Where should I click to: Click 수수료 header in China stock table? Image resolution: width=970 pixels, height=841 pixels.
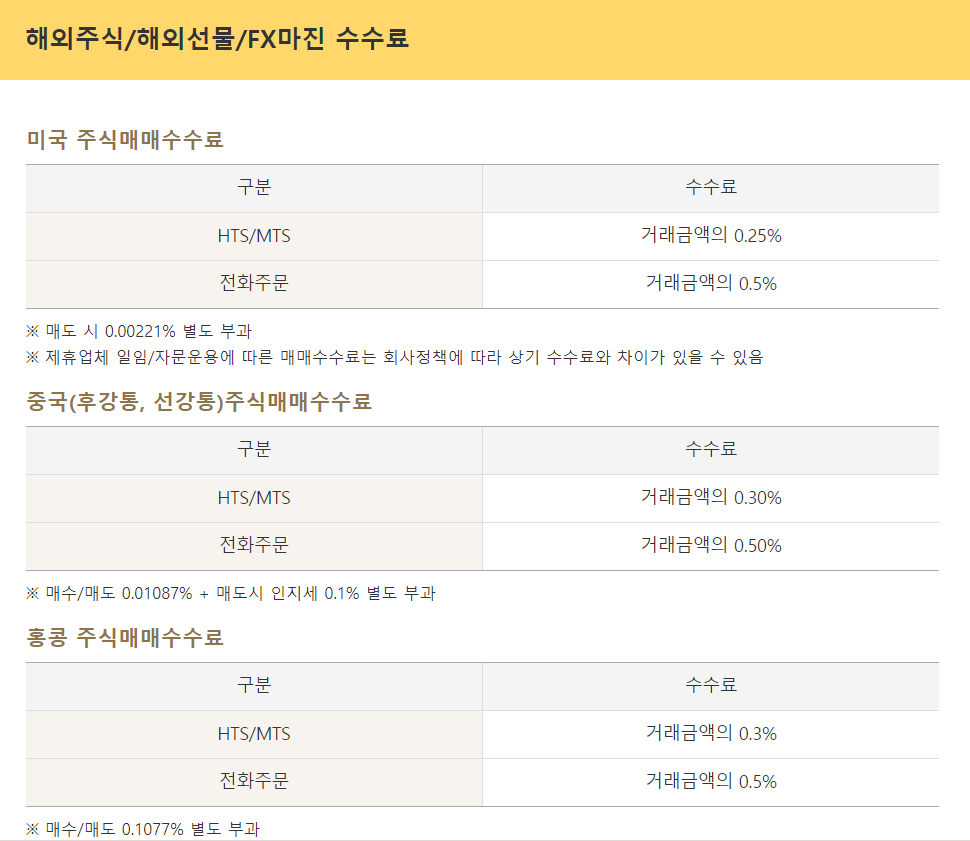click(x=711, y=449)
